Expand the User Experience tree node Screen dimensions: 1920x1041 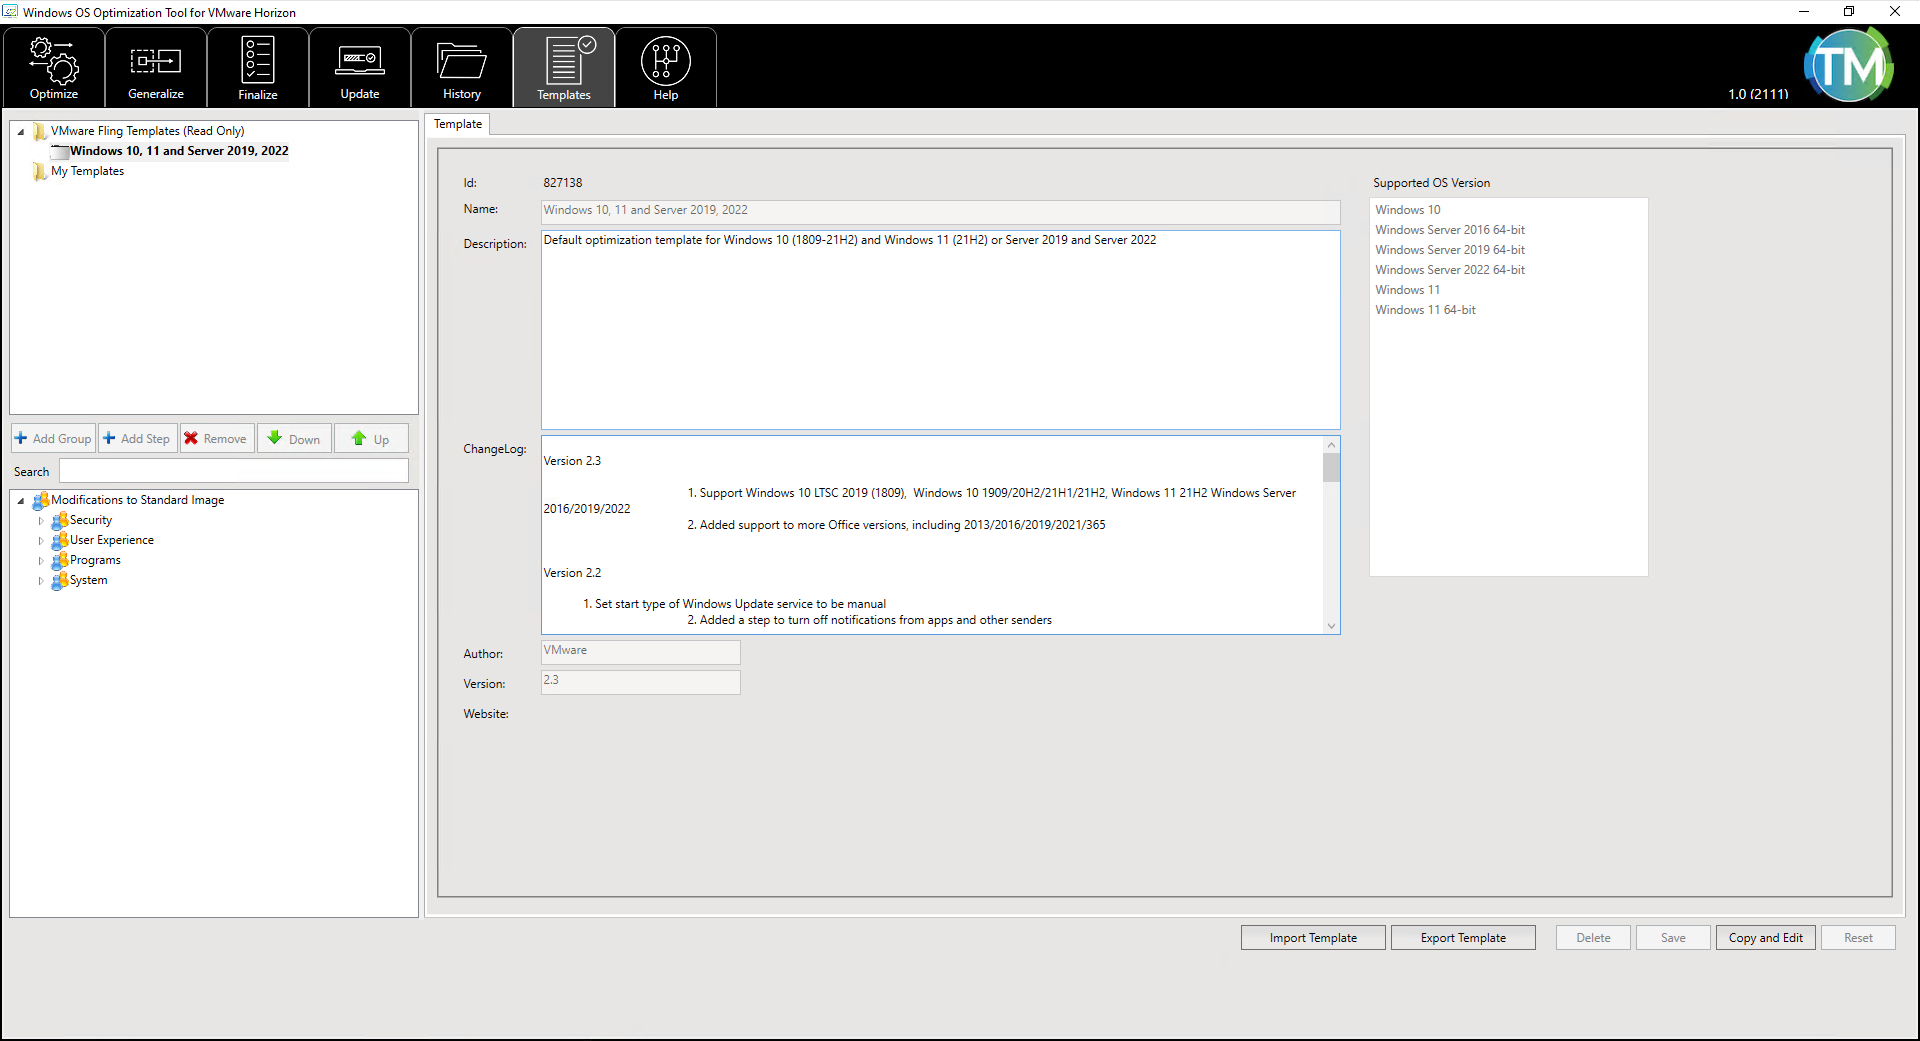[x=41, y=540]
